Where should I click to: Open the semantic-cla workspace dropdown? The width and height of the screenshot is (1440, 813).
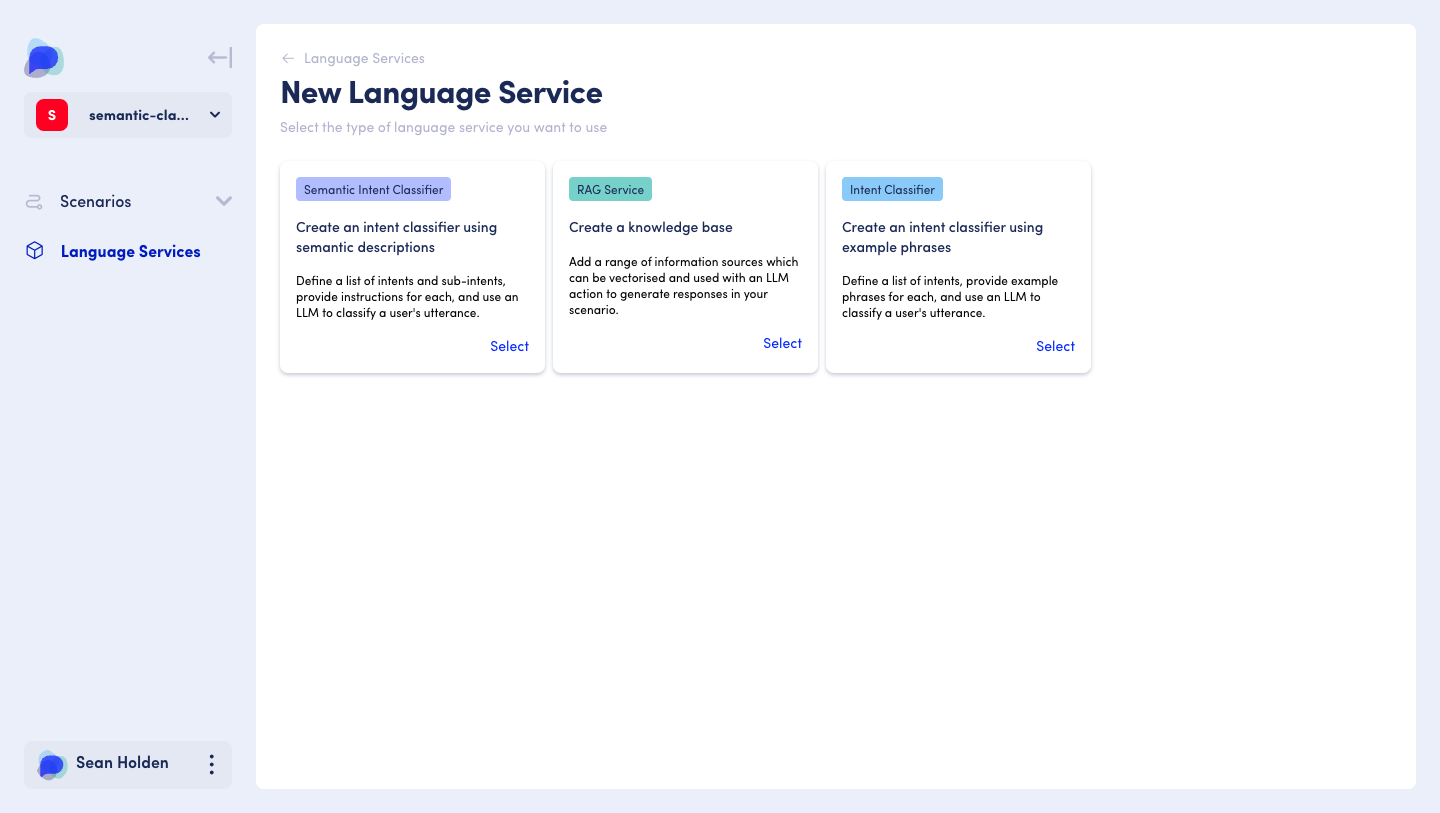tap(214, 115)
